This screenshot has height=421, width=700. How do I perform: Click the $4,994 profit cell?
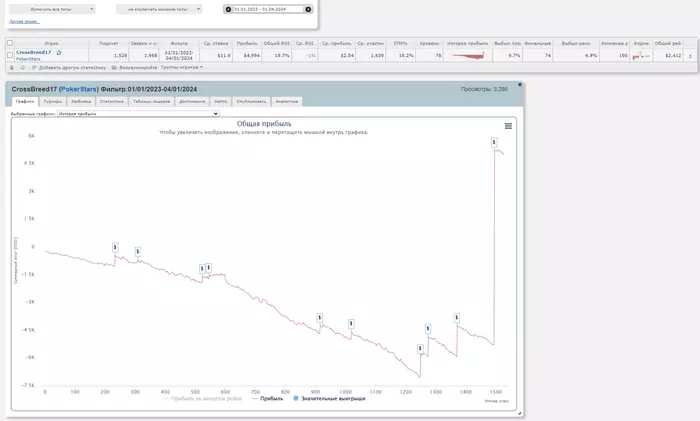click(x=247, y=55)
